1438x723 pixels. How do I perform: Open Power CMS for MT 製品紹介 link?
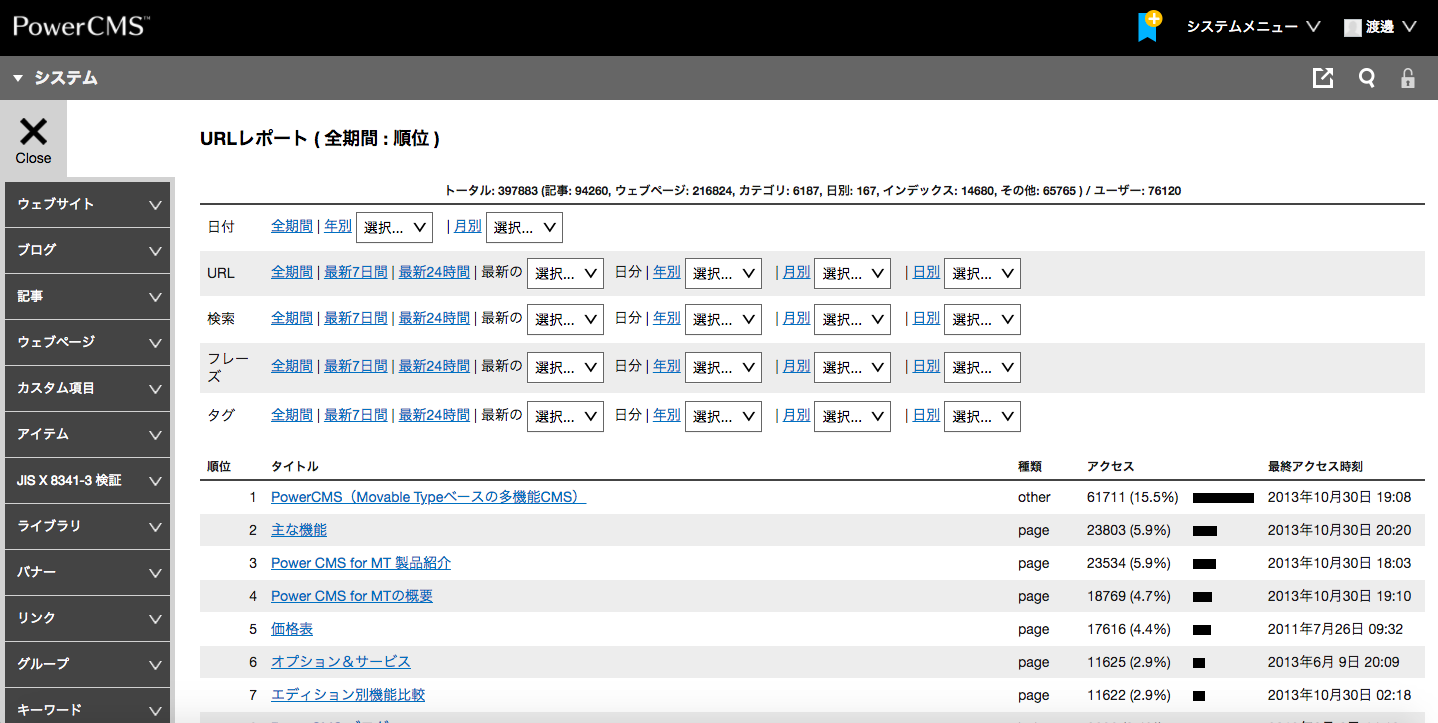(x=361, y=562)
